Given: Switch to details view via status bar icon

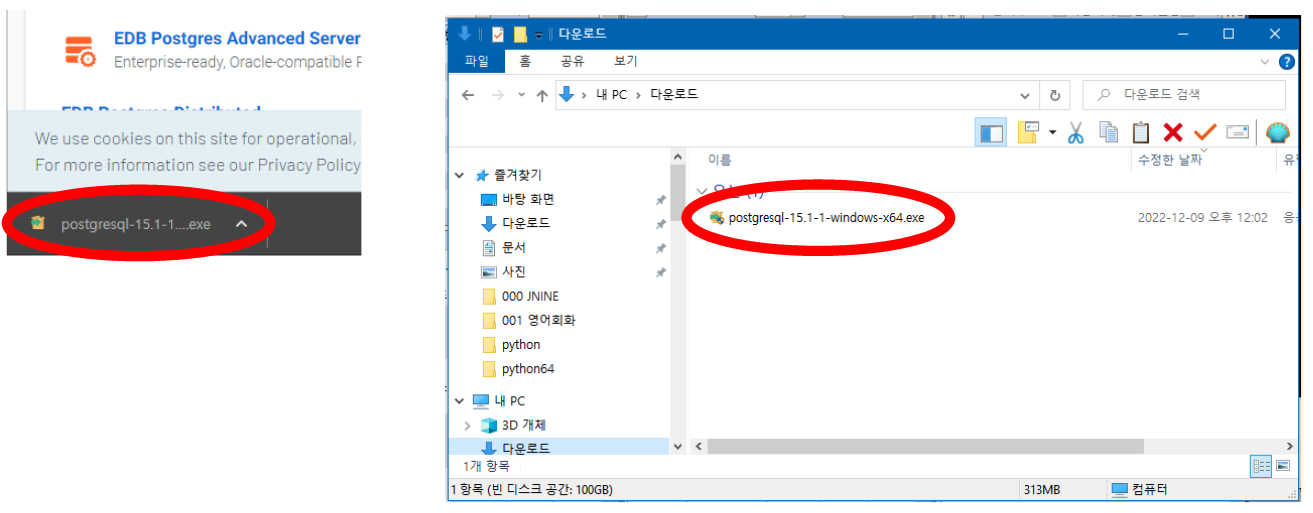Looking at the screenshot, I should 1261,466.
